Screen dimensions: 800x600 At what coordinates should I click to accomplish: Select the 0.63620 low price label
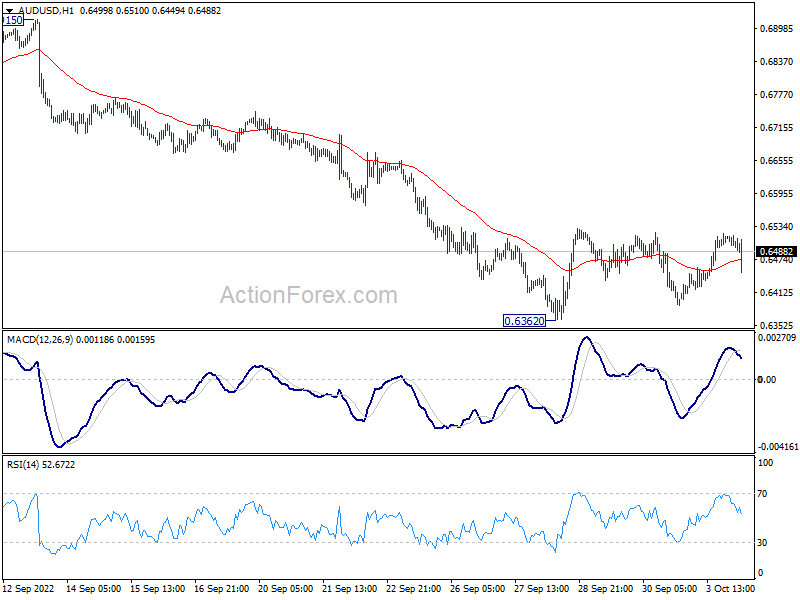524,321
